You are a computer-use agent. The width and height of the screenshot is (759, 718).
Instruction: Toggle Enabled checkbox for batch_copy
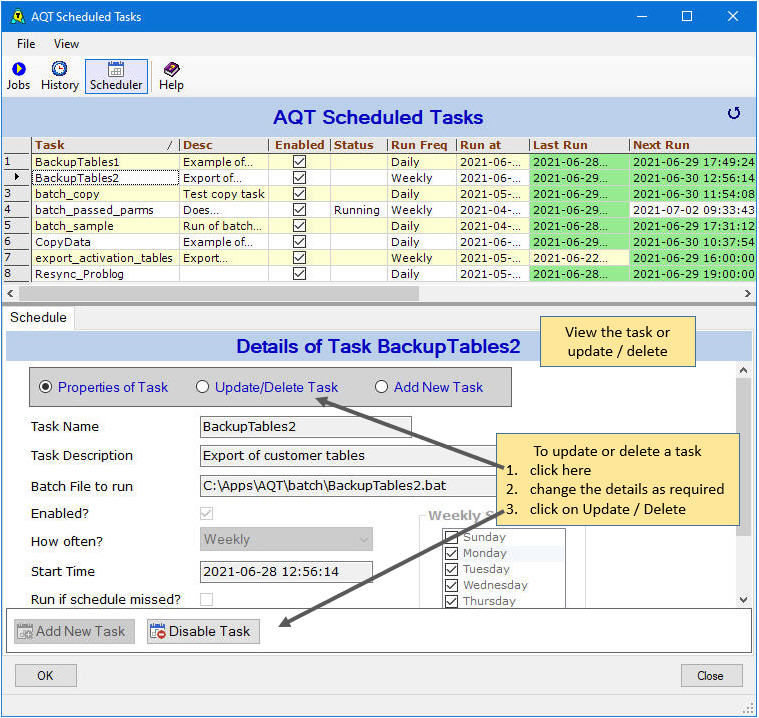tap(300, 194)
